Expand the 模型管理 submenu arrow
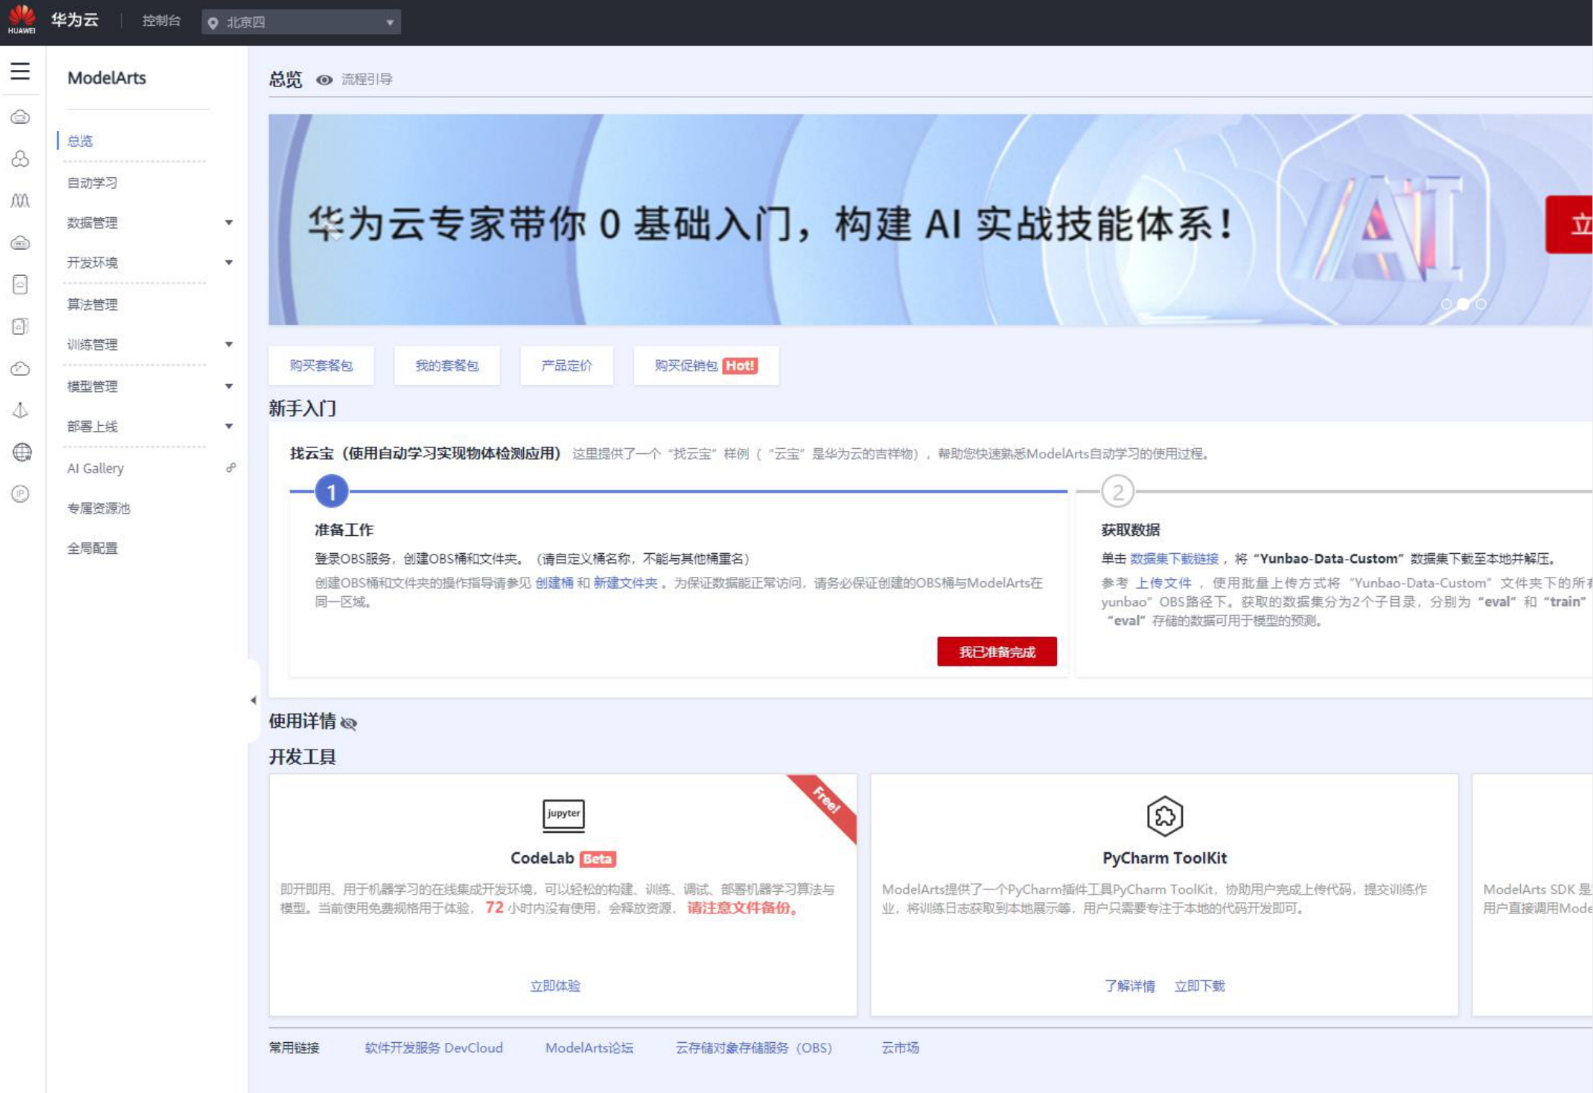The height and width of the screenshot is (1093, 1593). tap(229, 387)
